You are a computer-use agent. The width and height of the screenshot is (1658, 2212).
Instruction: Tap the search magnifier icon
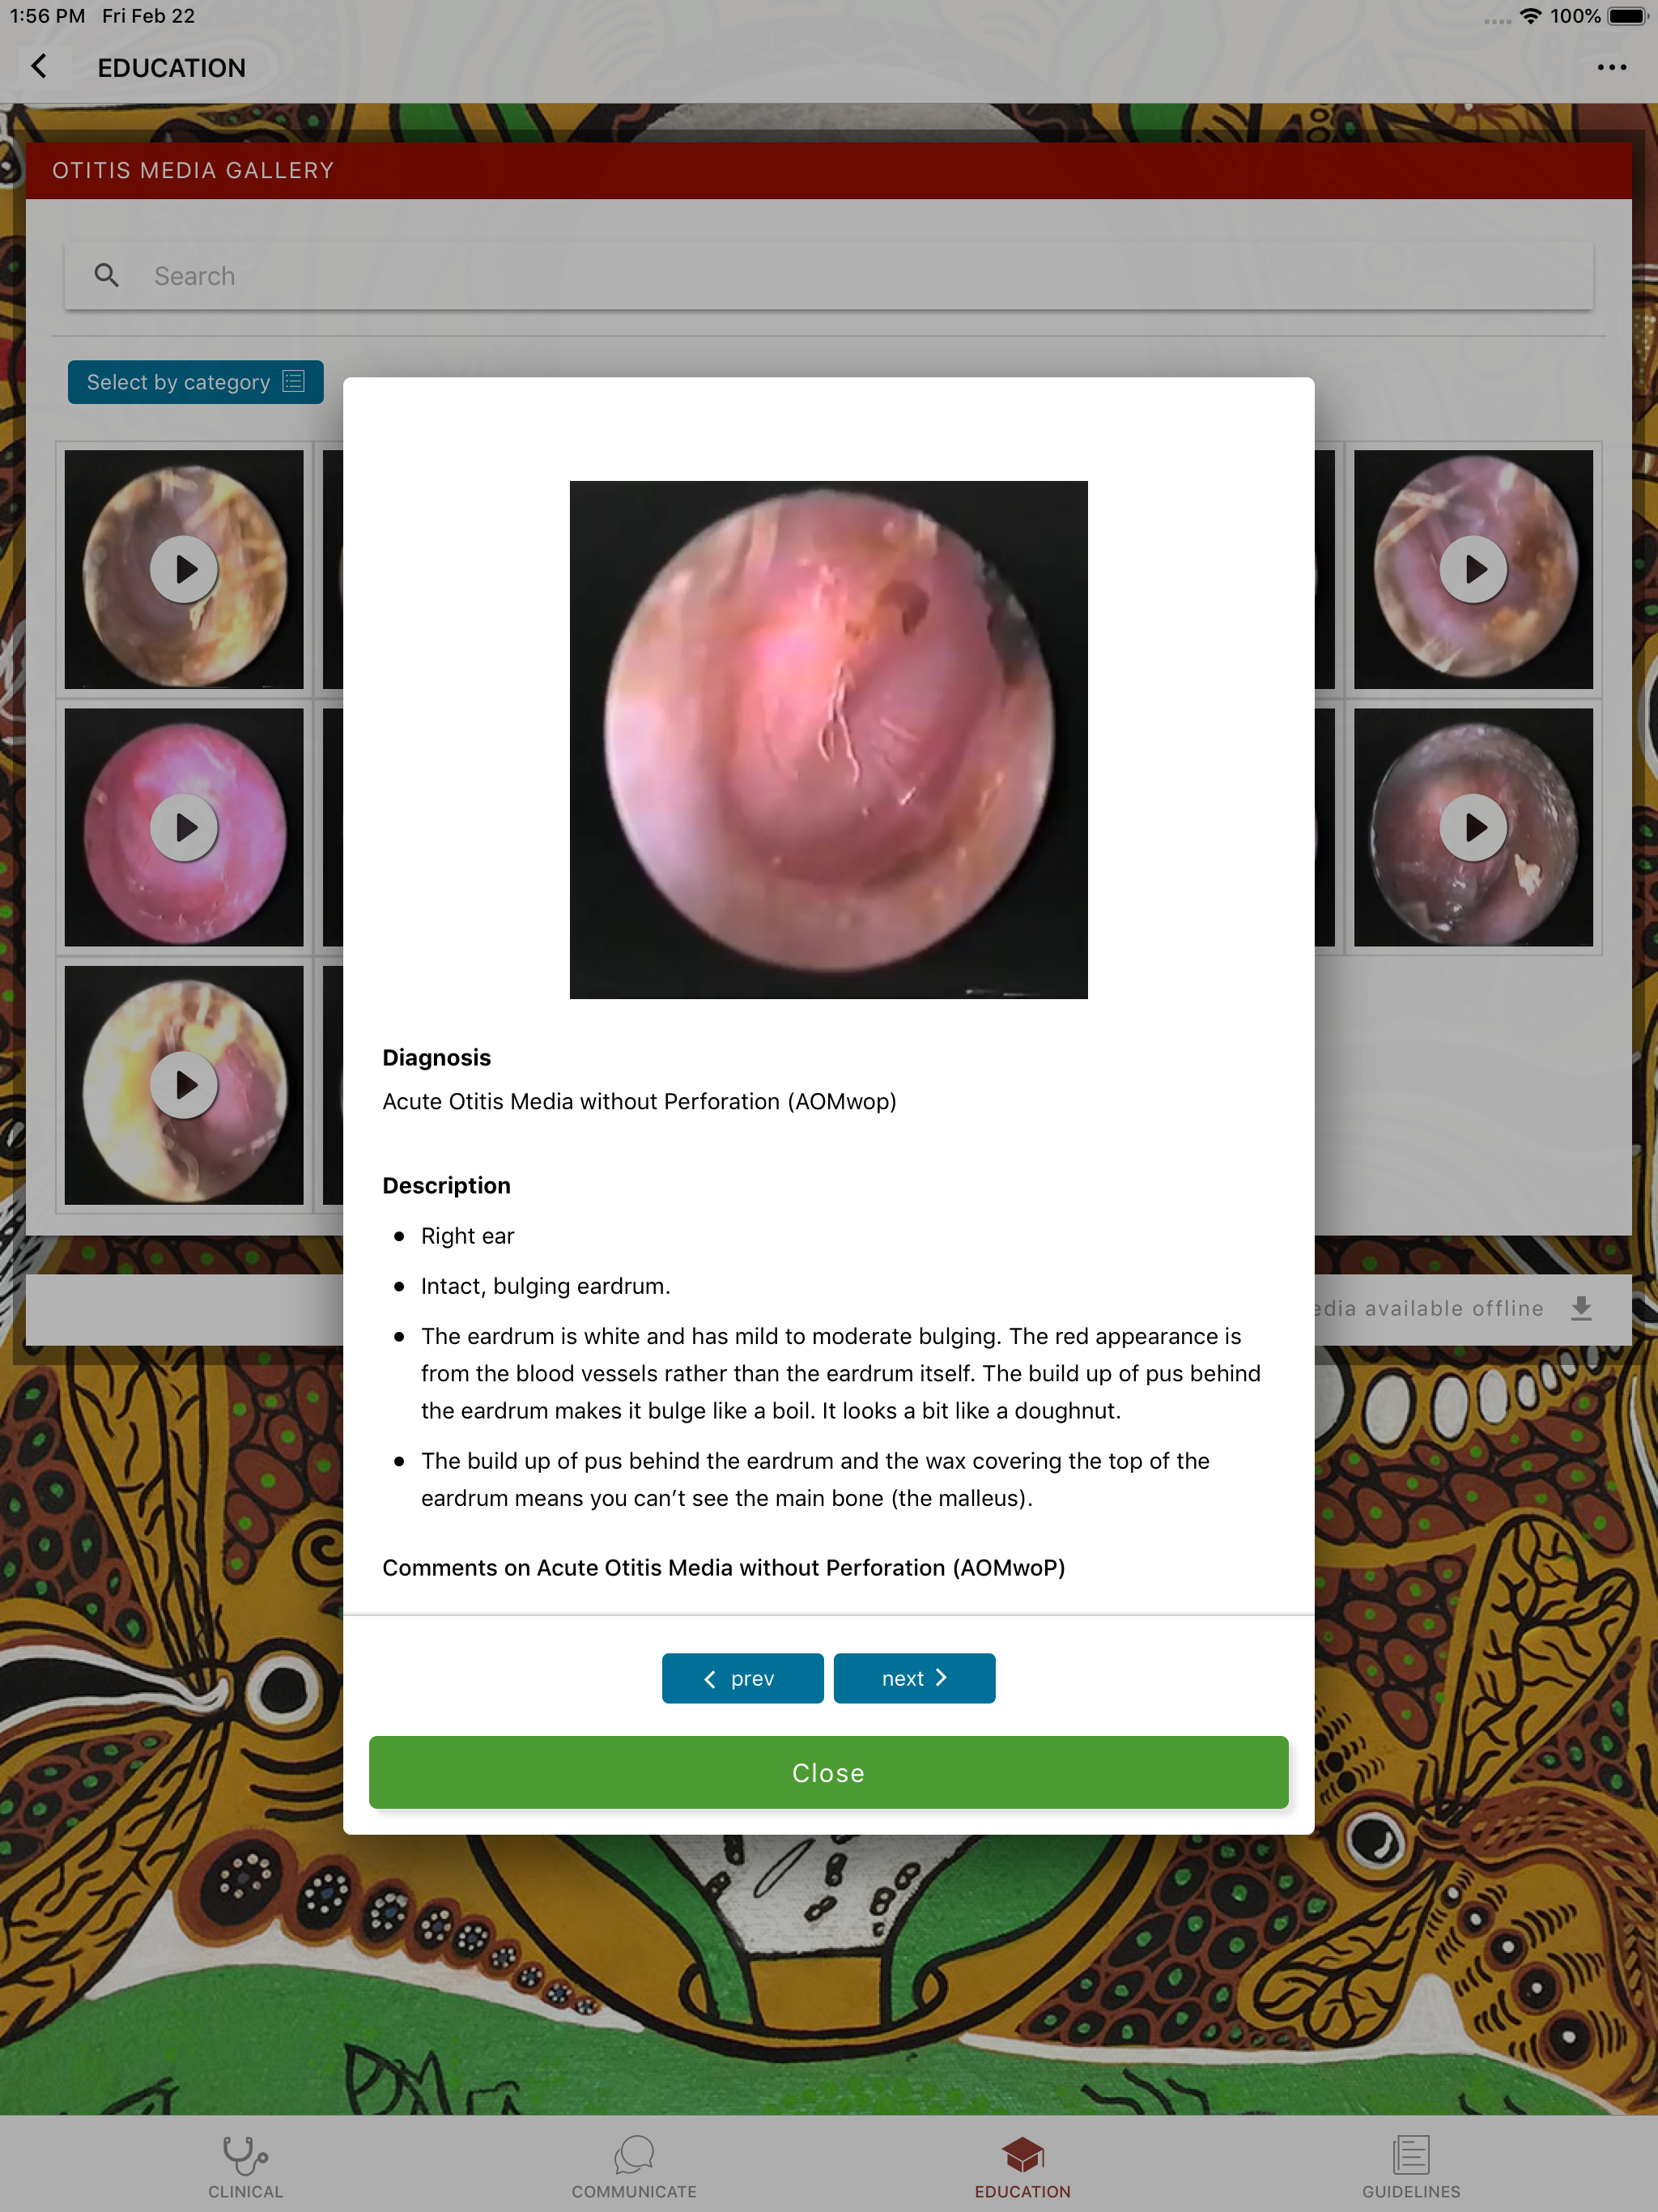(x=106, y=276)
